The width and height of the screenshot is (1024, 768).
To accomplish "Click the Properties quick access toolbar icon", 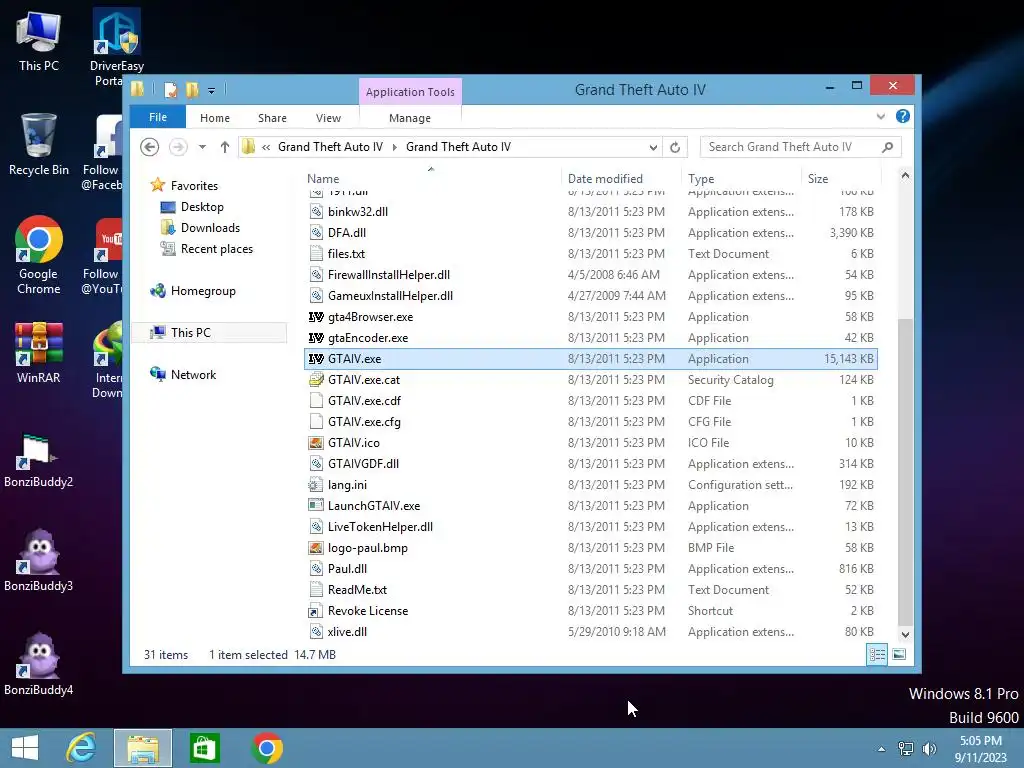I will click(170, 90).
